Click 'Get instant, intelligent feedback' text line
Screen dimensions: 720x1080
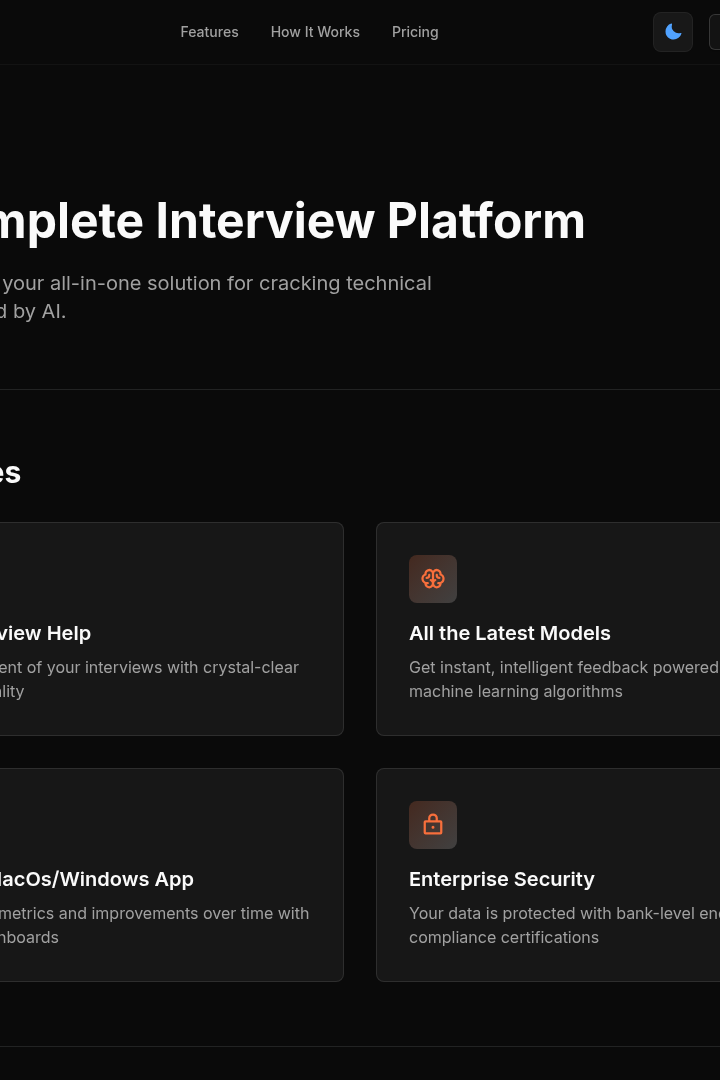pos(529,667)
